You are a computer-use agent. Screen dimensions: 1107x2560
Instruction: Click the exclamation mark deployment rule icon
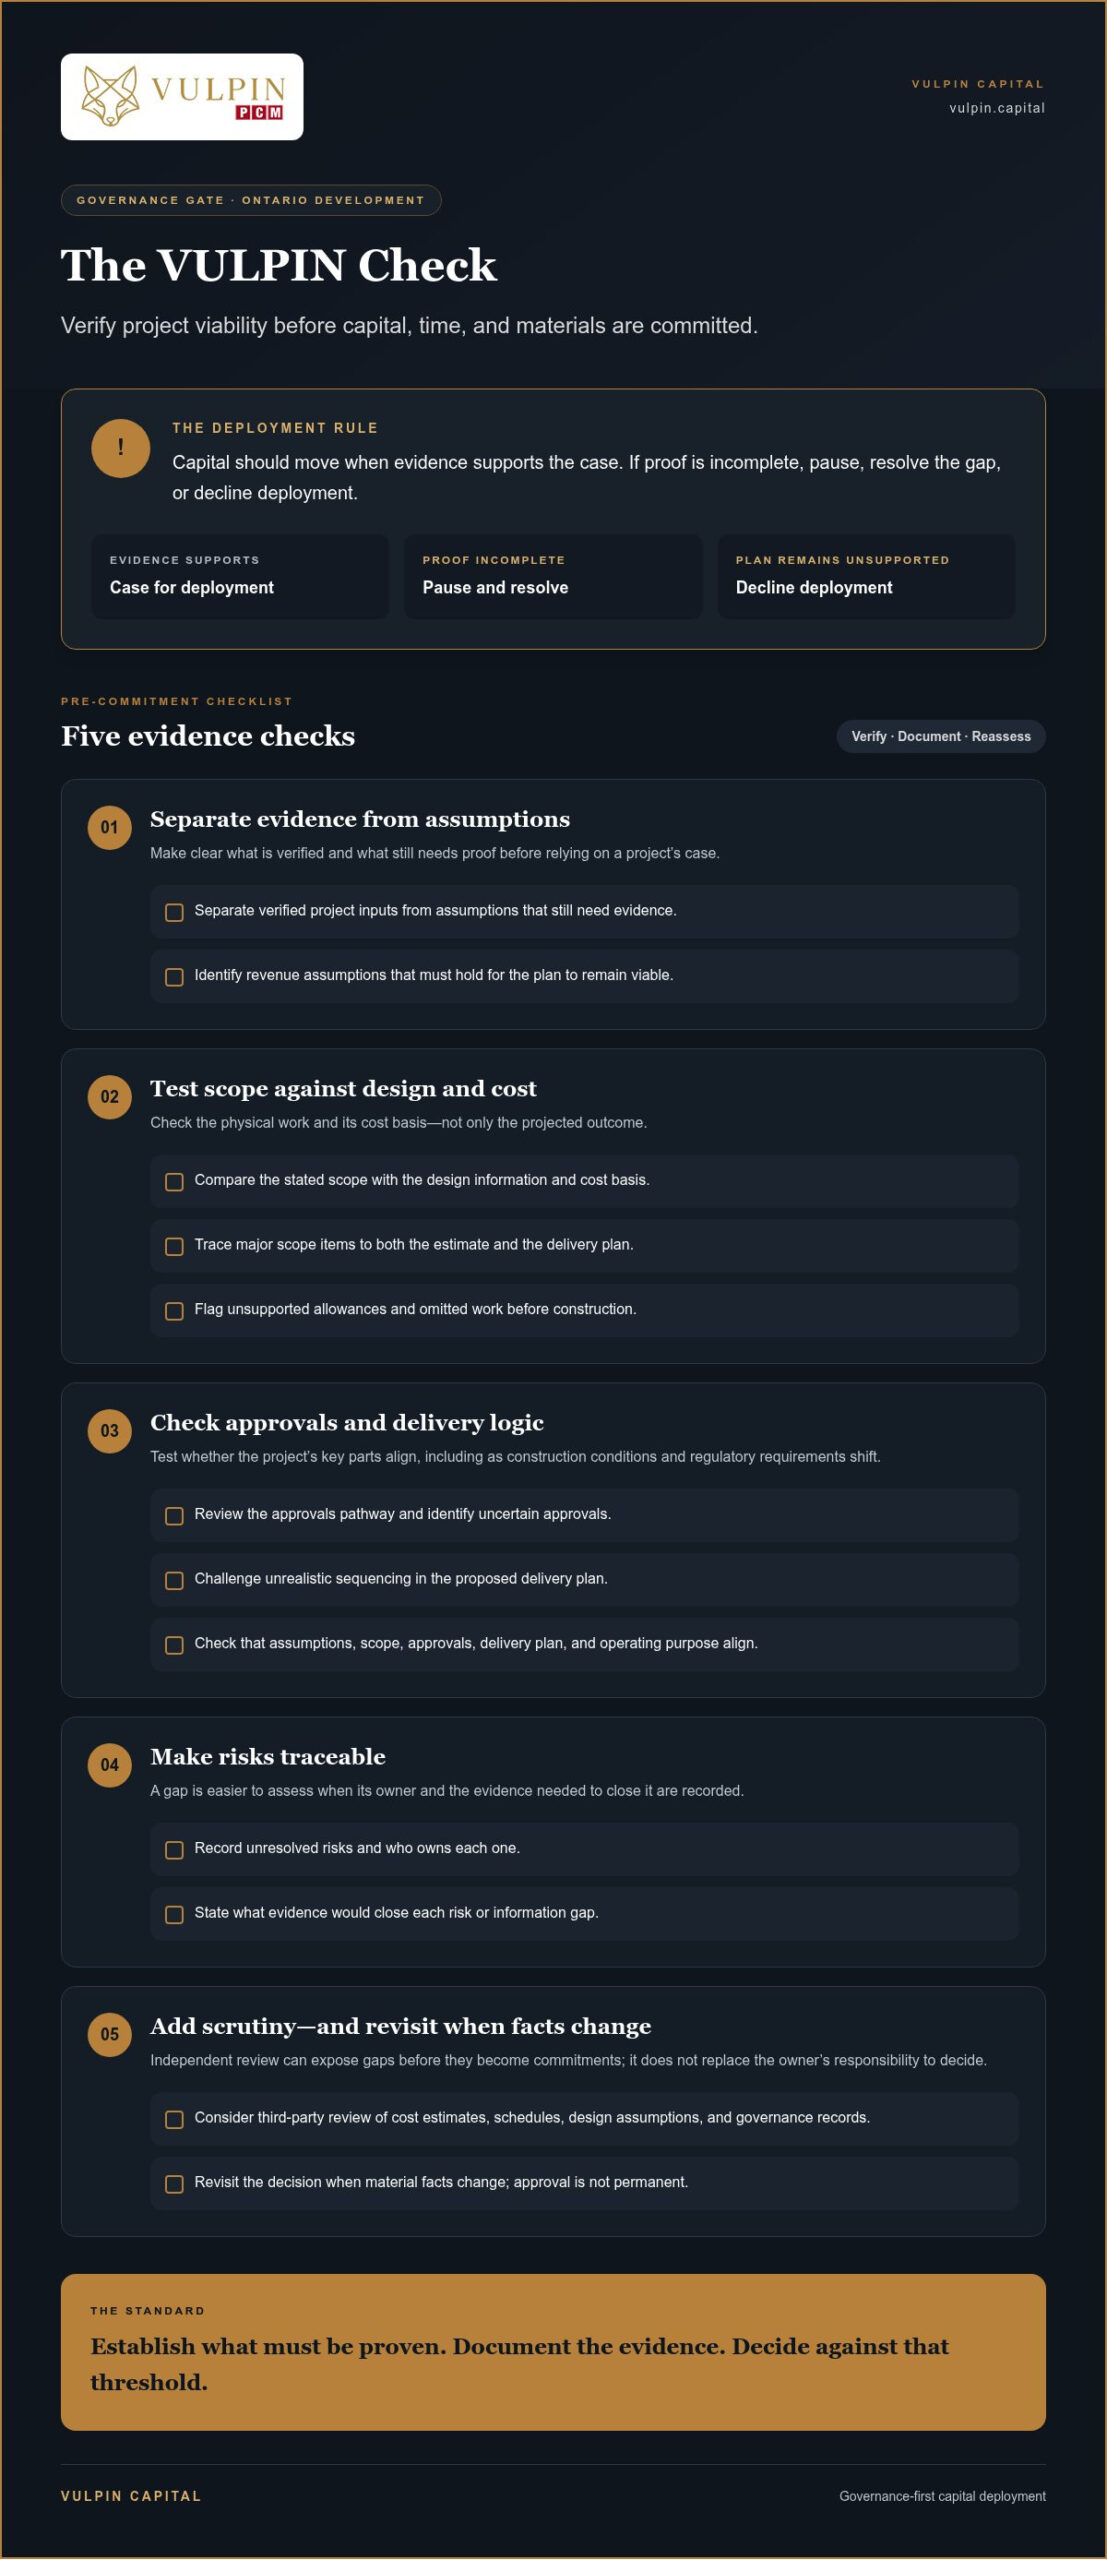click(x=121, y=448)
